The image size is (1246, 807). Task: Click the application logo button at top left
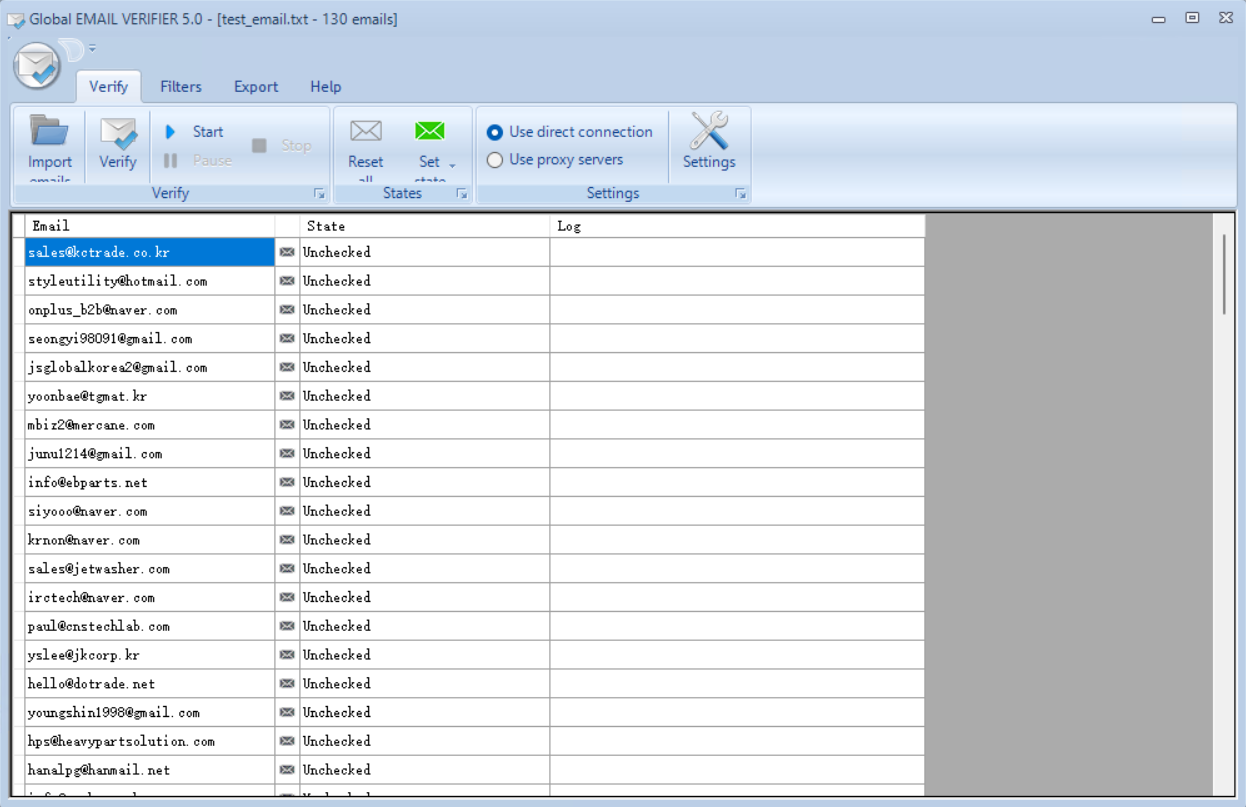(37, 67)
